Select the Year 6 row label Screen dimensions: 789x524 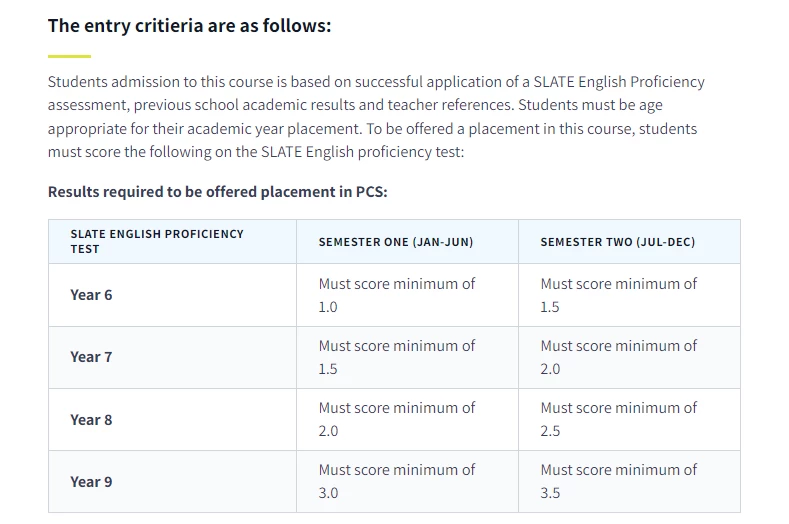click(x=91, y=295)
